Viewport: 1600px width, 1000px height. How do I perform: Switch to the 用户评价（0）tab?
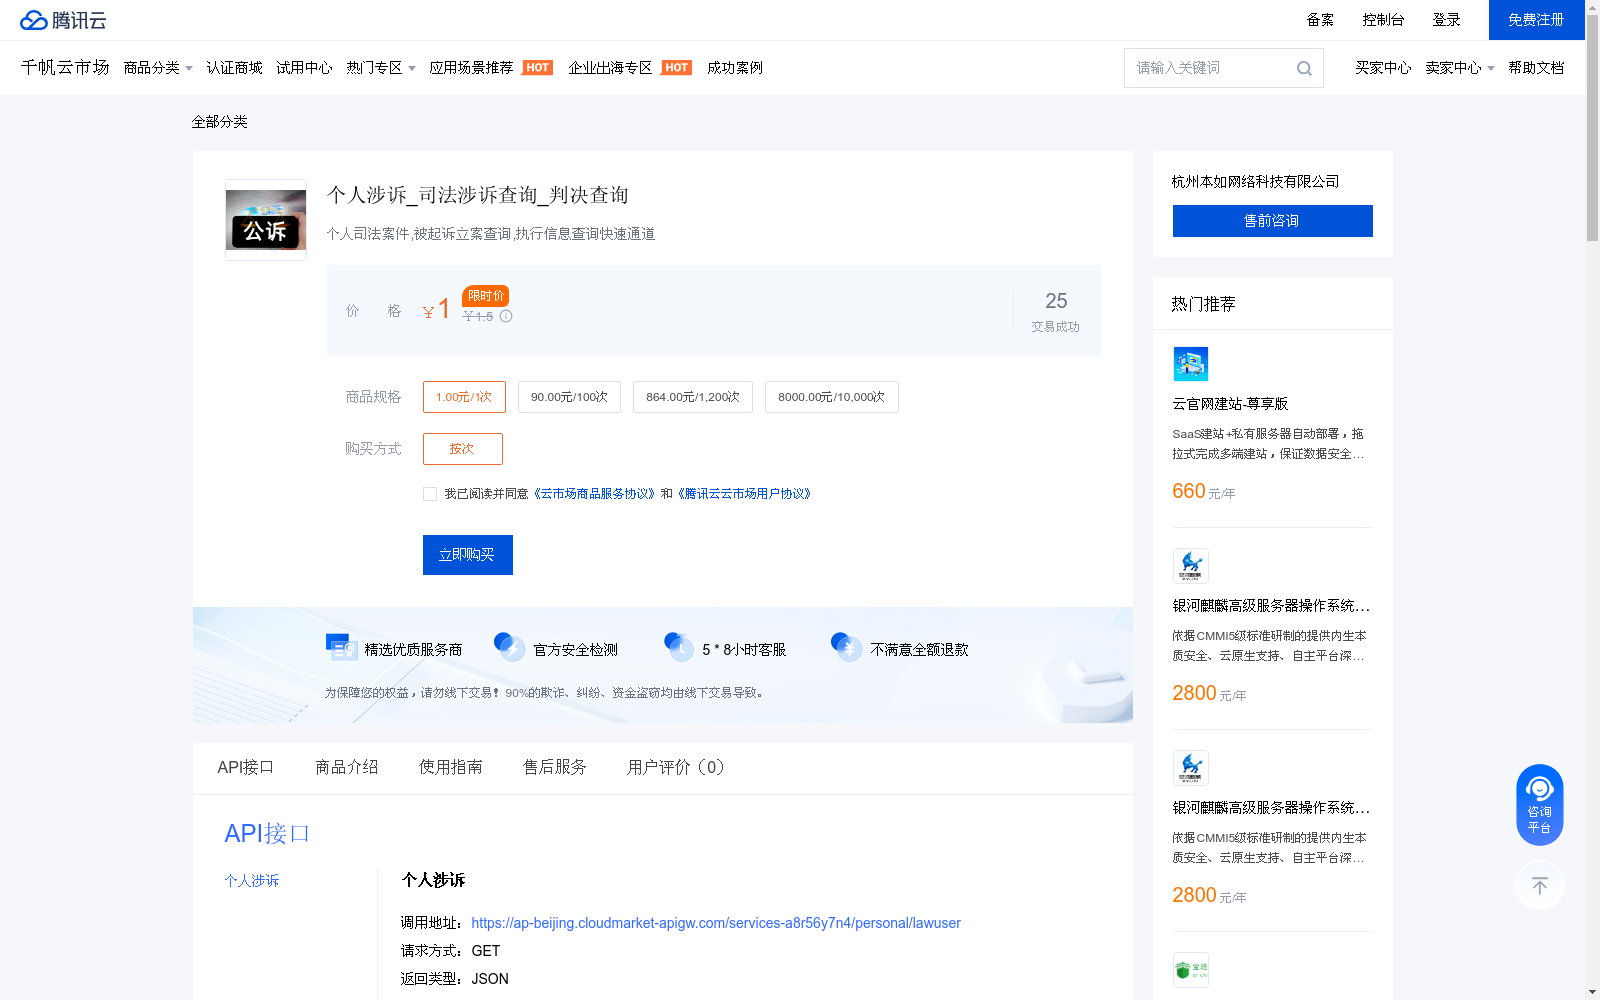[x=675, y=767]
